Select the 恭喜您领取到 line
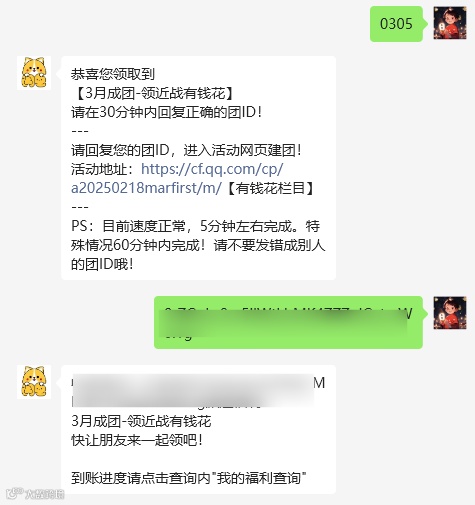 point(113,74)
